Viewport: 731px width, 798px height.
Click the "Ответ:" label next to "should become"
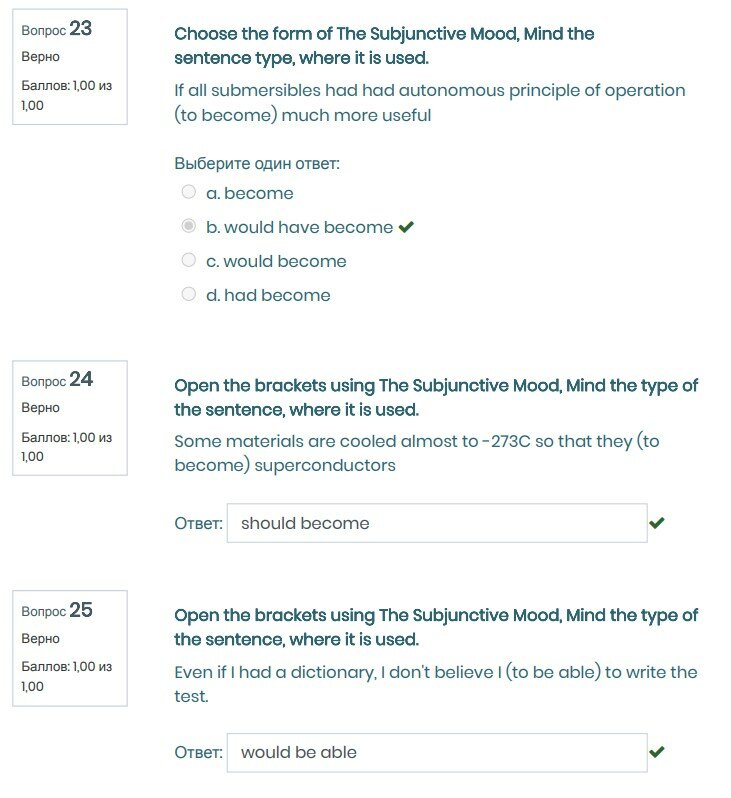click(198, 524)
